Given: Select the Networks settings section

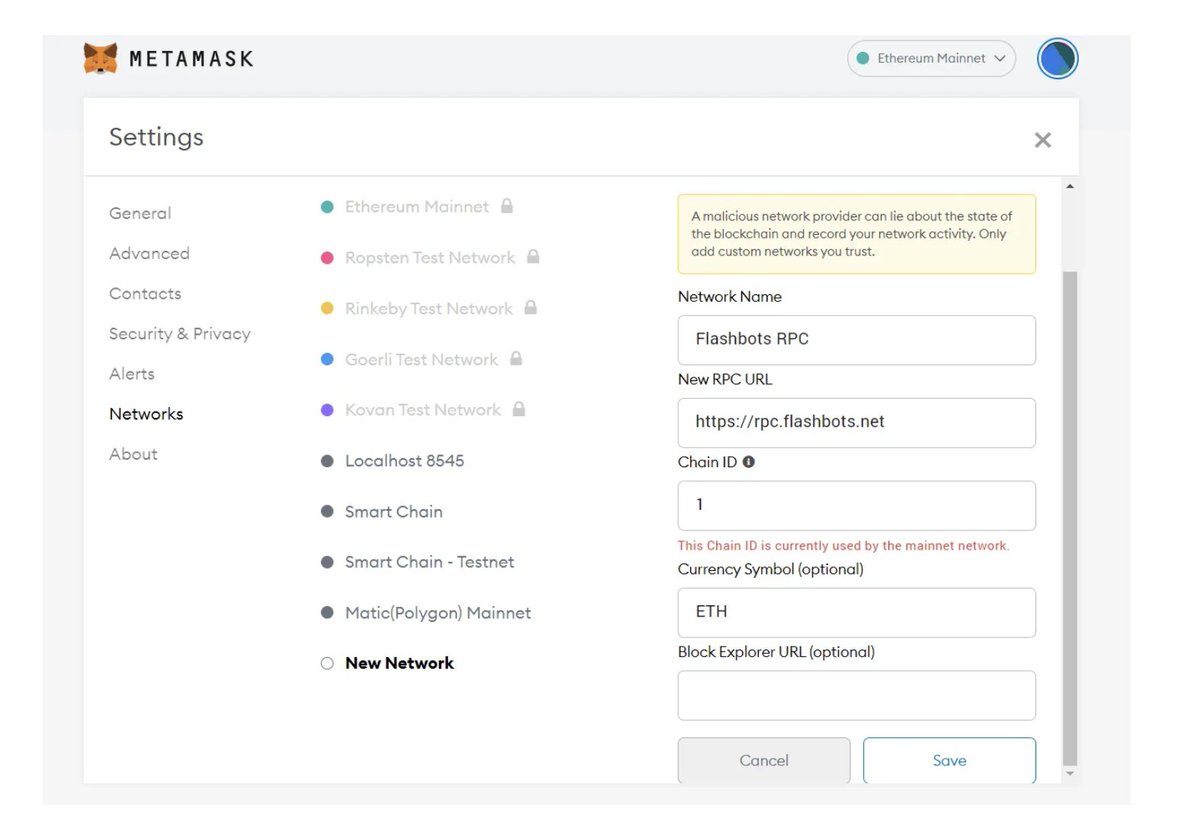Looking at the screenshot, I should click(146, 414).
